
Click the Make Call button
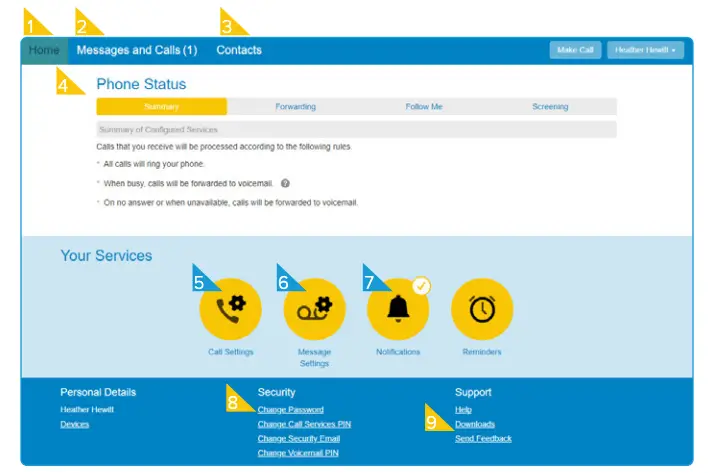(575, 50)
